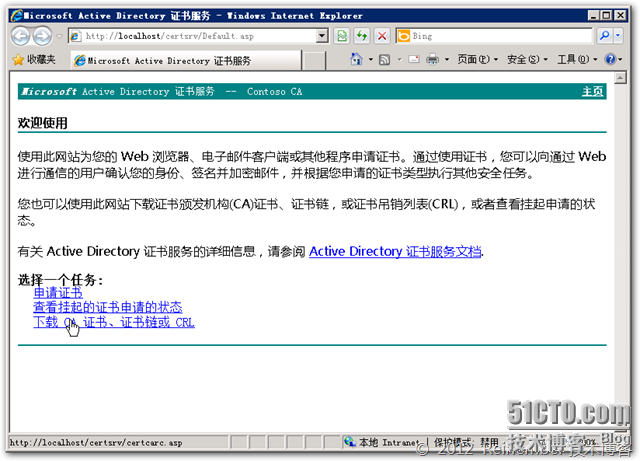Click the red Stop loading icon
The image size is (640, 461).
382,36
